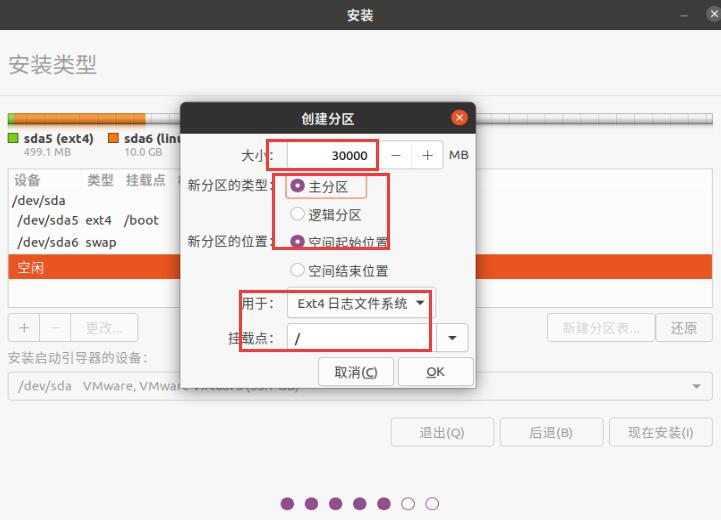Increase partition size with plus button

coord(427,155)
